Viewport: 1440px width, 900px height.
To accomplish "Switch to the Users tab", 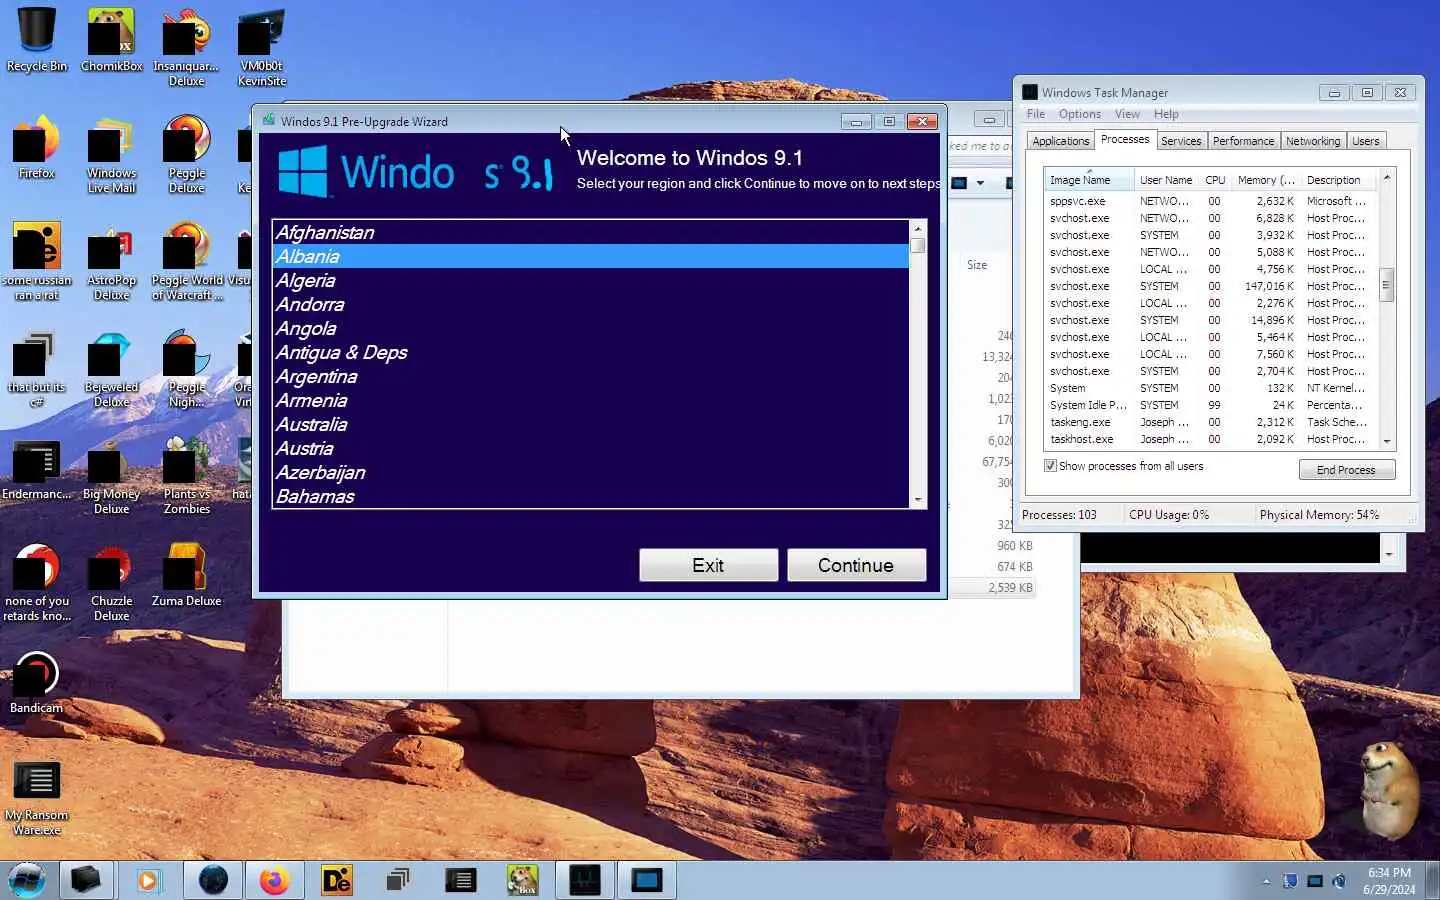I will point(1365,141).
